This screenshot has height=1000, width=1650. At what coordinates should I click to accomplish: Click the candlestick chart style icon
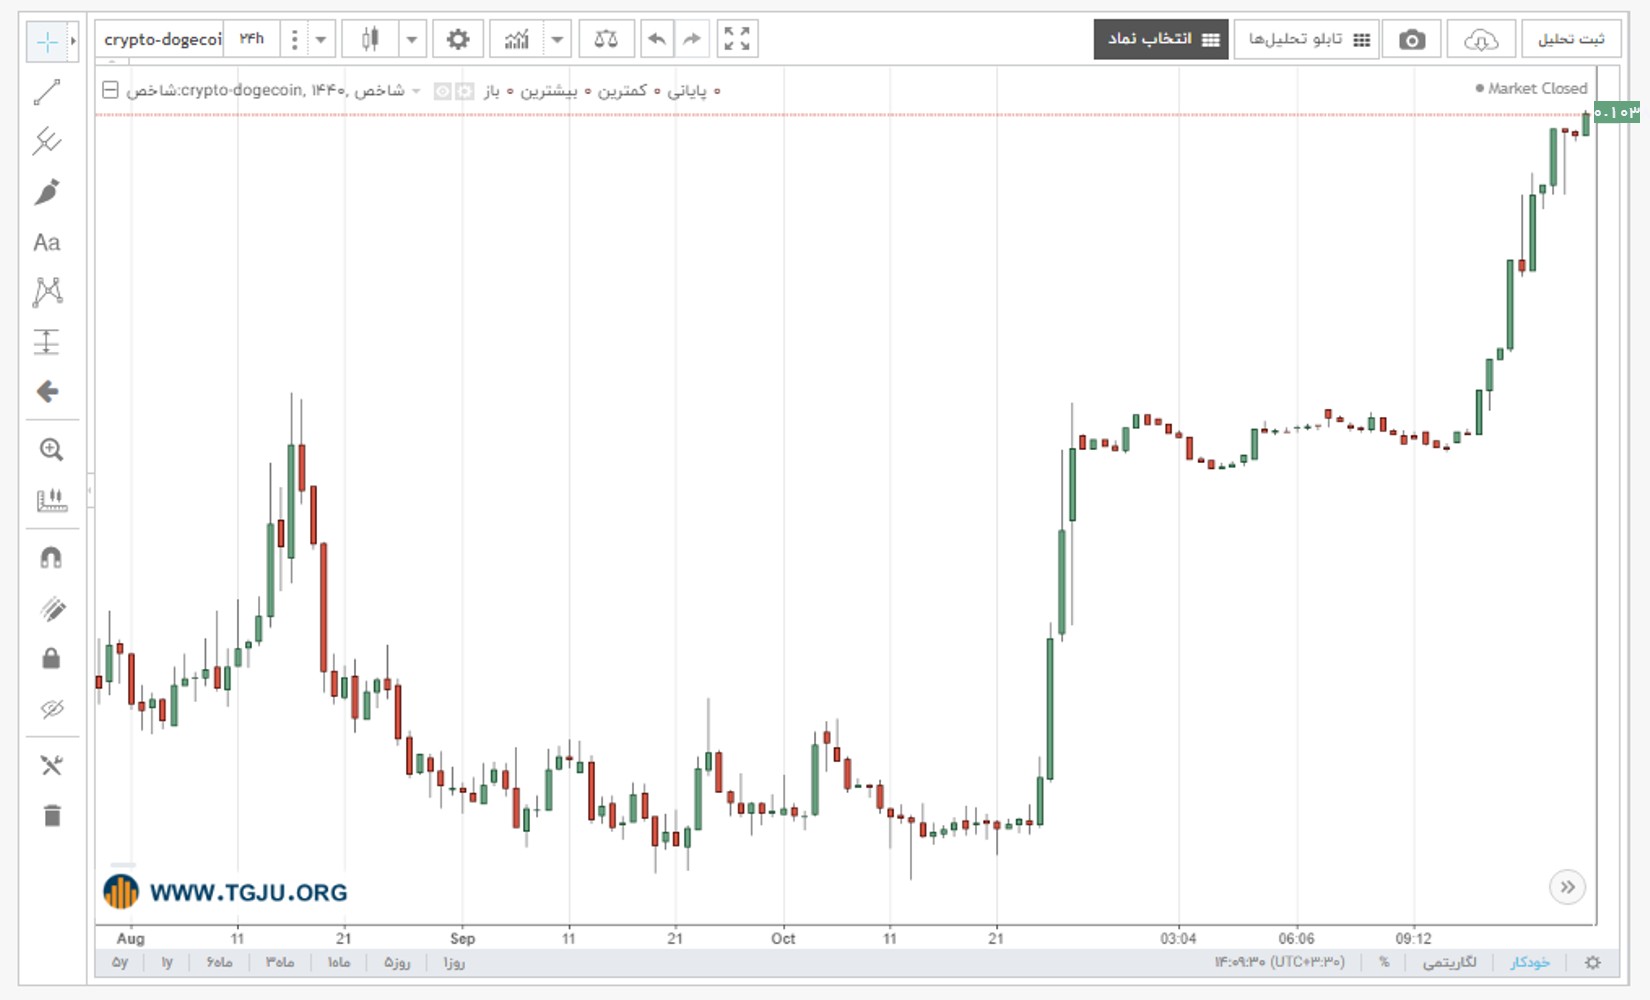pos(370,39)
